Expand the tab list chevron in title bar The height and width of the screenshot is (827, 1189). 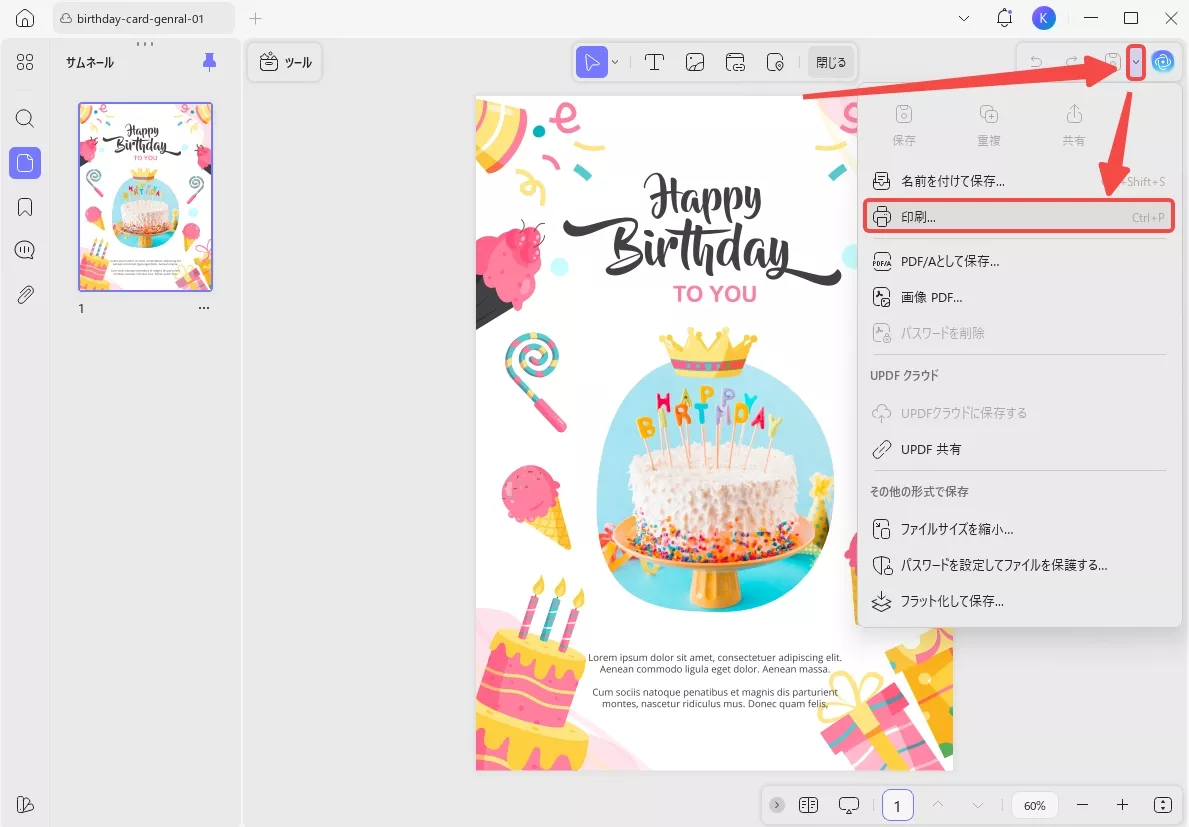[964, 18]
